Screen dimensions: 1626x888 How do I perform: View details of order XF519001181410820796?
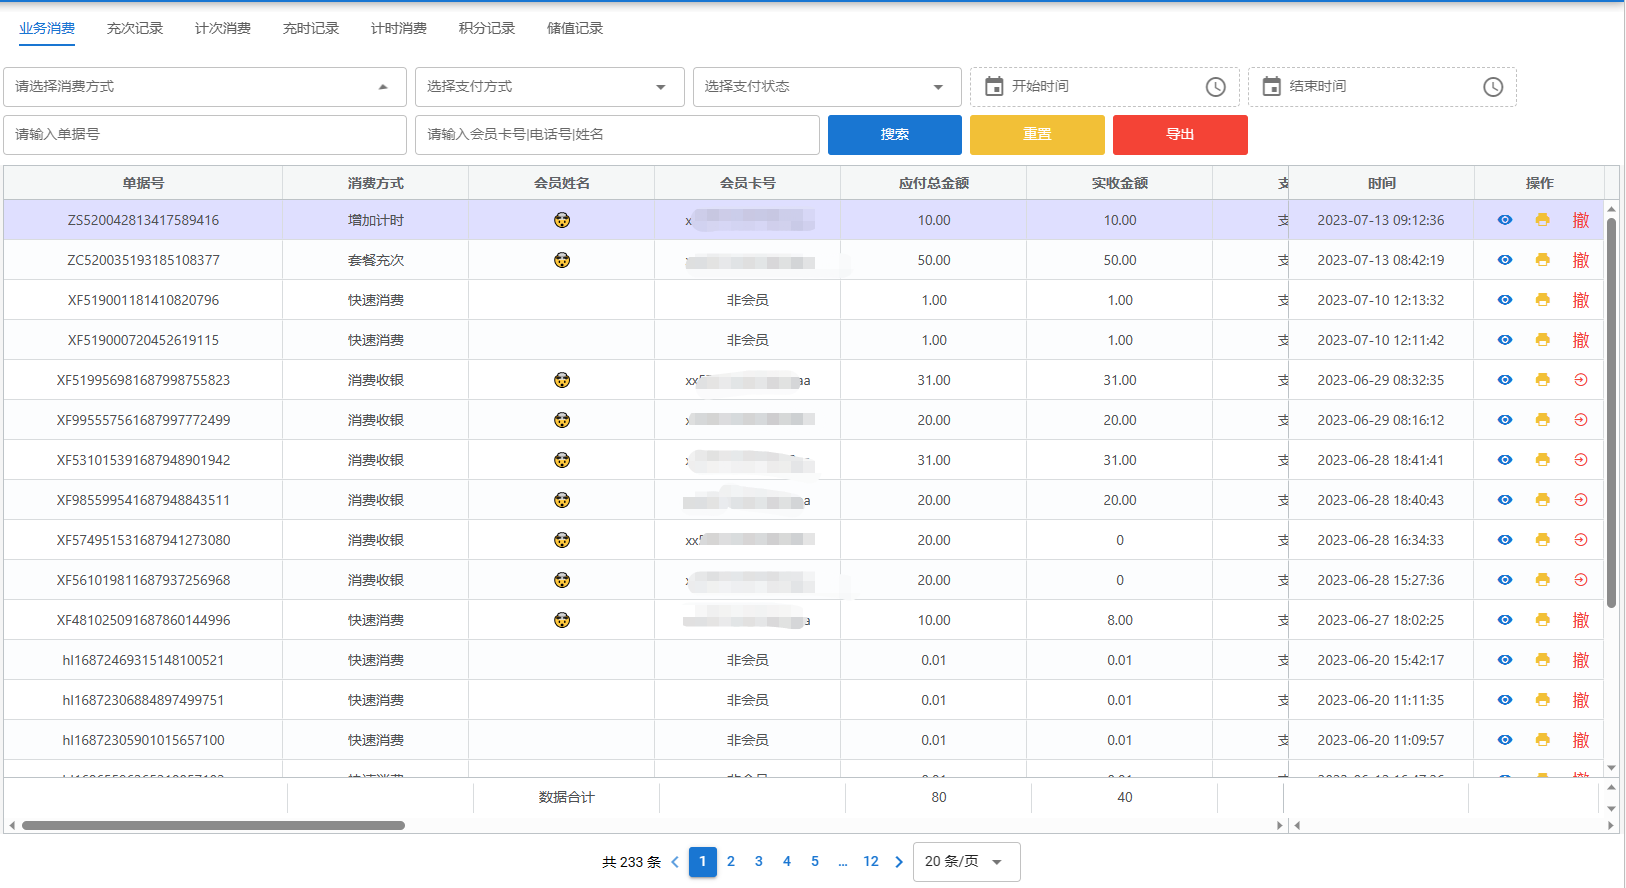pyautogui.click(x=1505, y=300)
